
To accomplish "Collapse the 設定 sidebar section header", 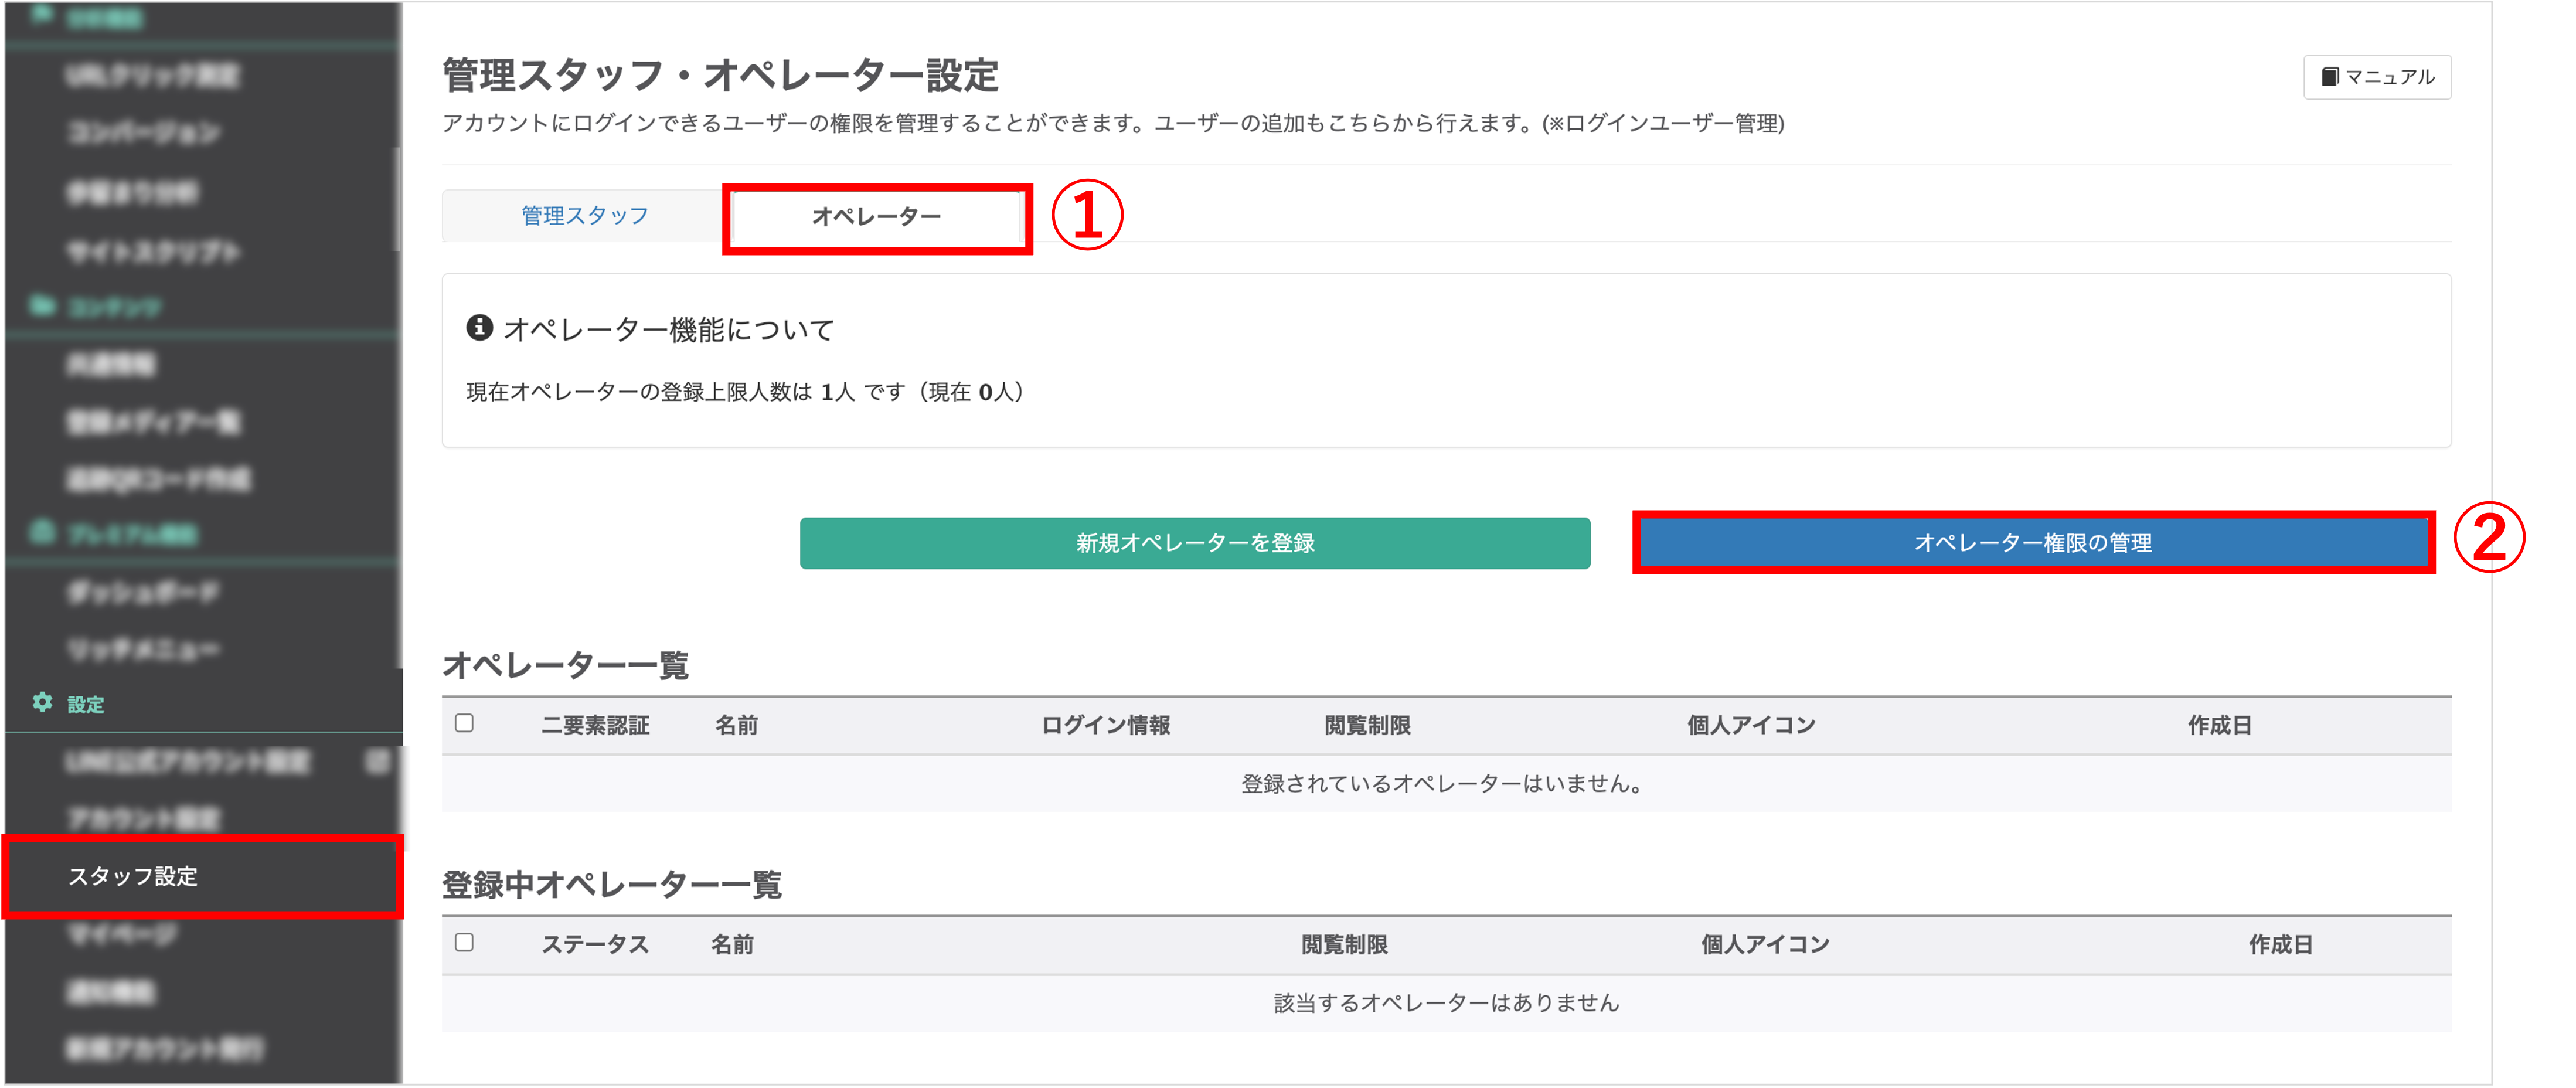I will [x=86, y=705].
